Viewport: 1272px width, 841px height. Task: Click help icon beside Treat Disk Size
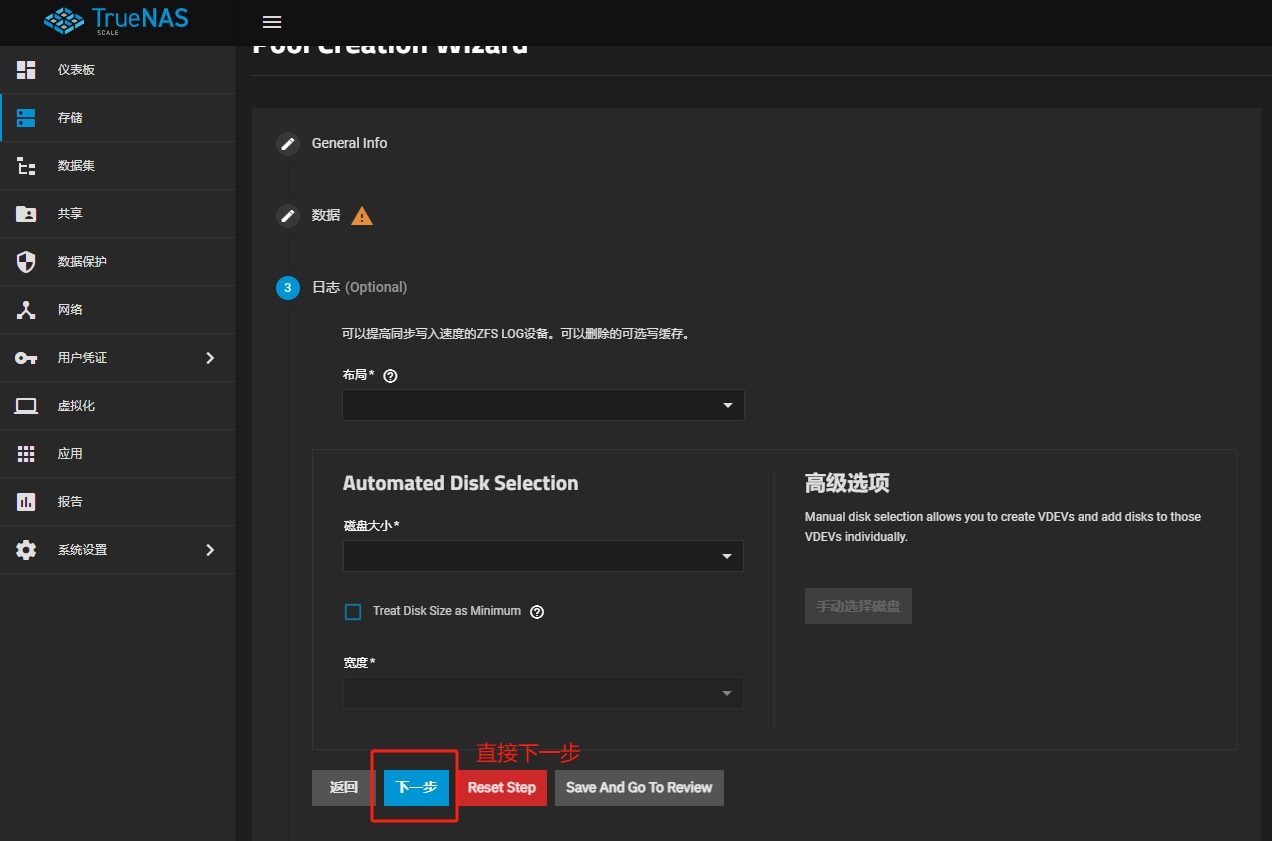pyautogui.click(x=537, y=612)
